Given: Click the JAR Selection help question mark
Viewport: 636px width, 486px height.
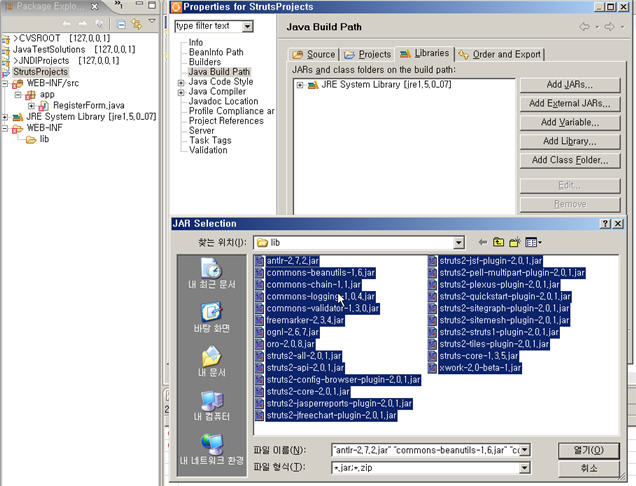Looking at the screenshot, I should [605, 224].
